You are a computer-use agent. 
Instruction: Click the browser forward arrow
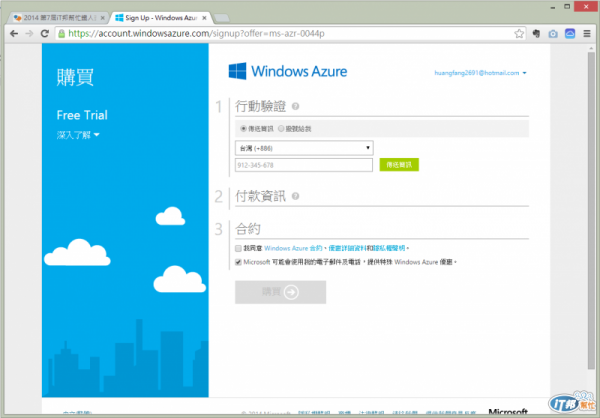tap(29, 34)
